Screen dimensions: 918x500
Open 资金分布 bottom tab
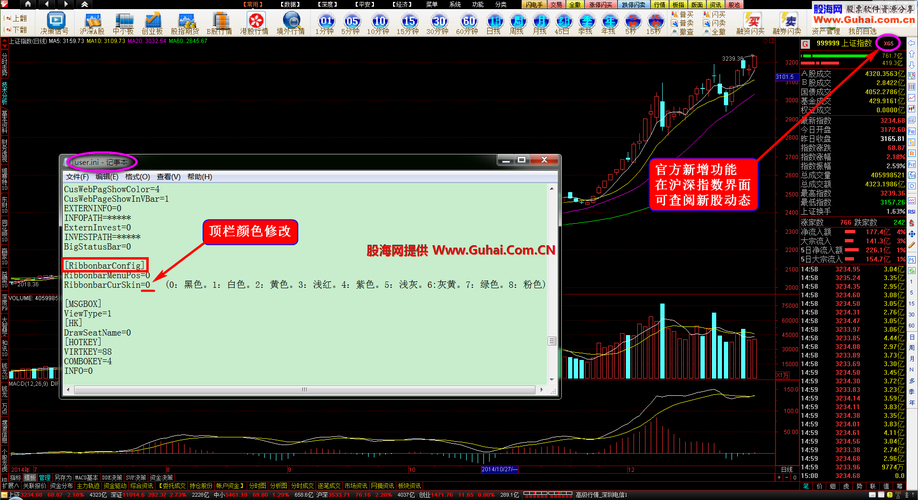tap(61, 486)
